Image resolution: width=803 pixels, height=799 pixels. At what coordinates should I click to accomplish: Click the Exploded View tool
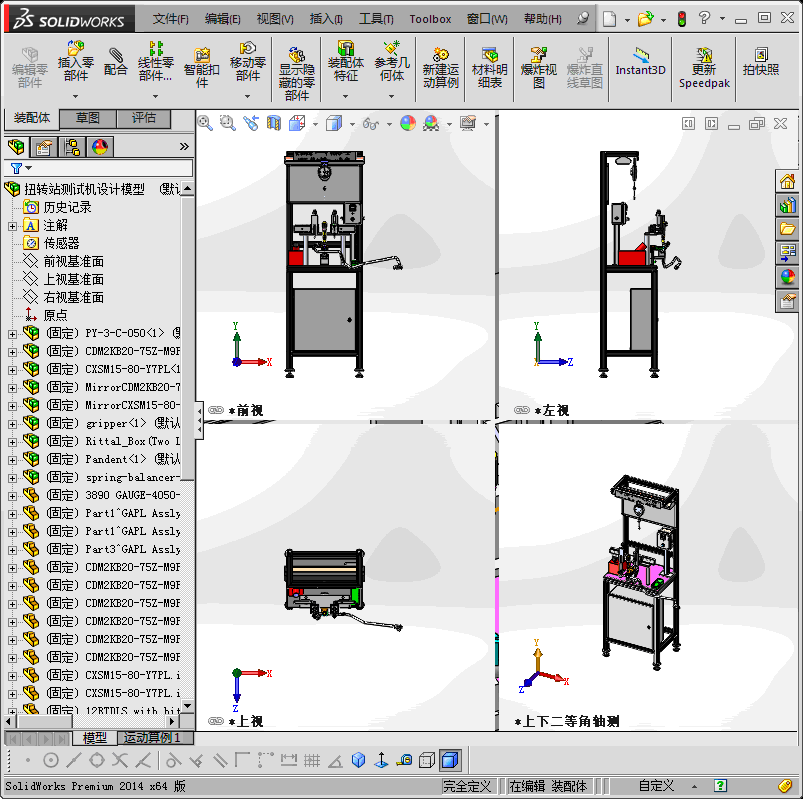[x=538, y=68]
